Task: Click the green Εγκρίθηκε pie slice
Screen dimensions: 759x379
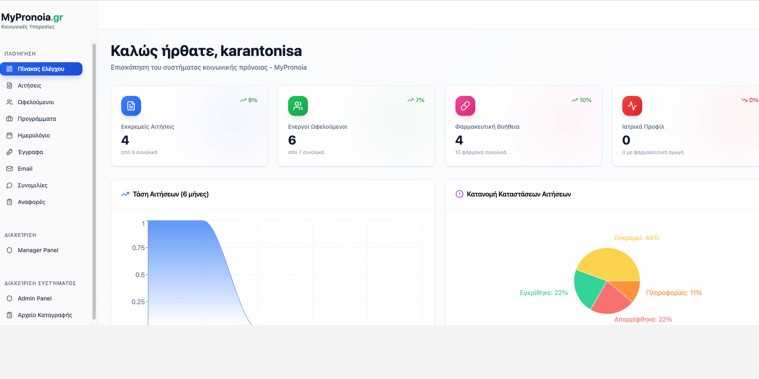Action: point(588,289)
